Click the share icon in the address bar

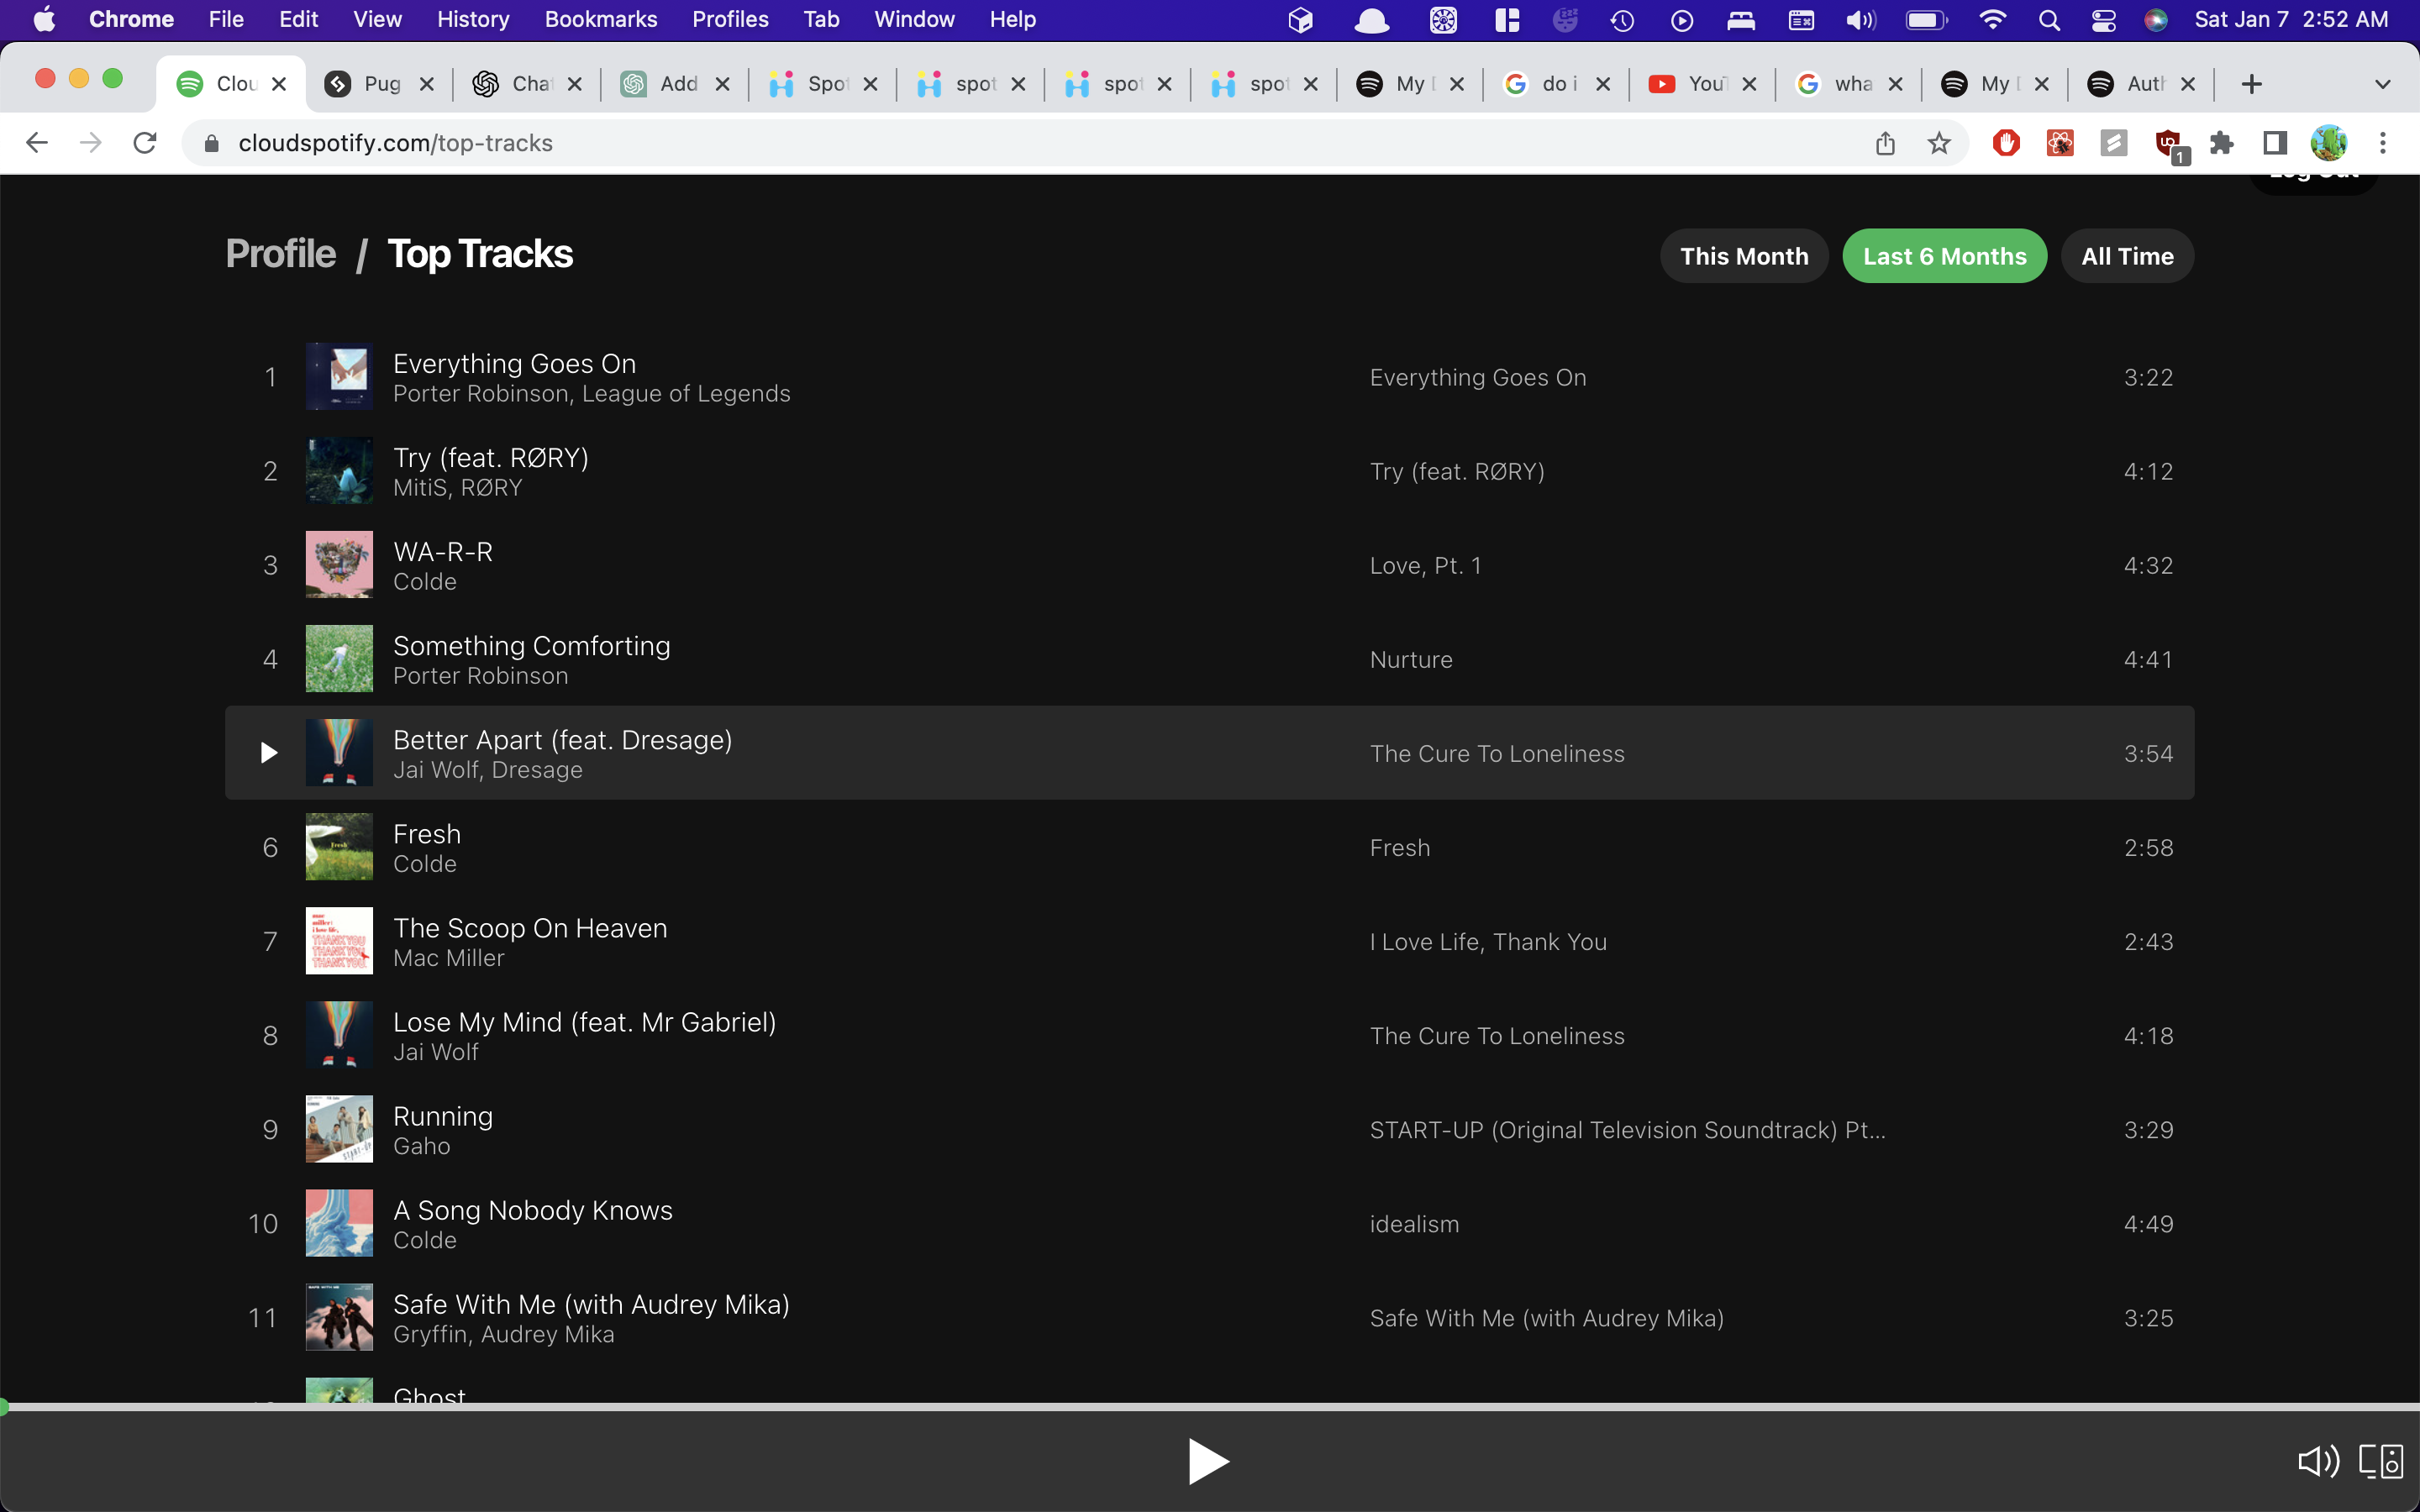(1886, 143)
